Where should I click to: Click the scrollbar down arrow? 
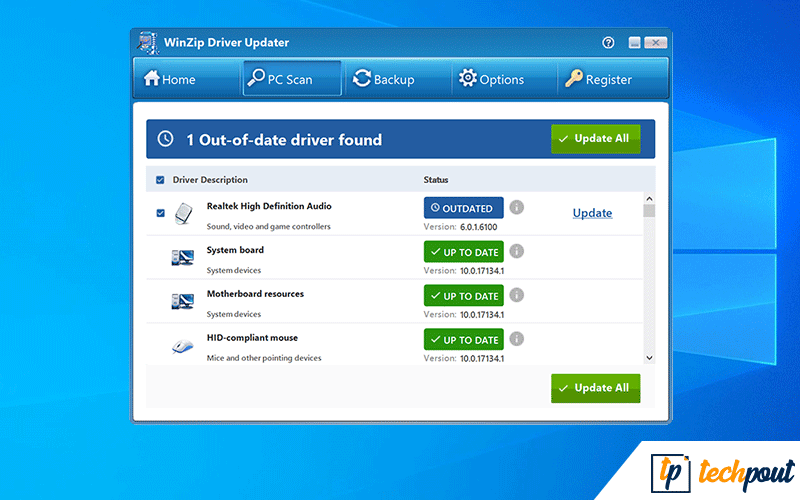(x=649, y=358)
